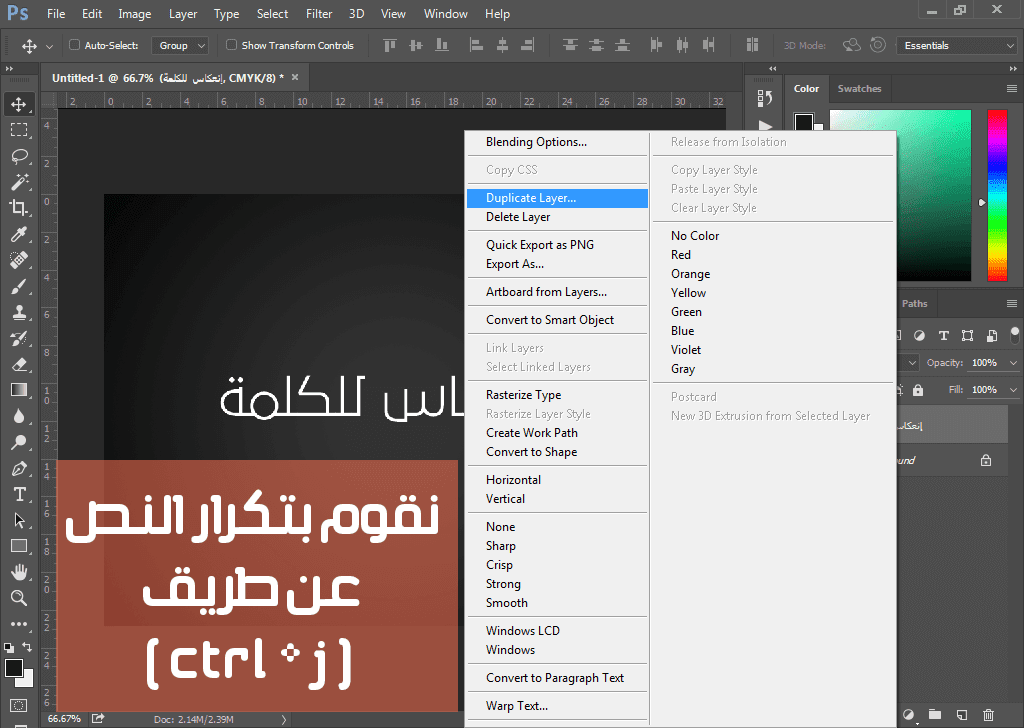Open the Layers panel options menu
This screenshot has width=1024, height=728.
[1012, 304]
